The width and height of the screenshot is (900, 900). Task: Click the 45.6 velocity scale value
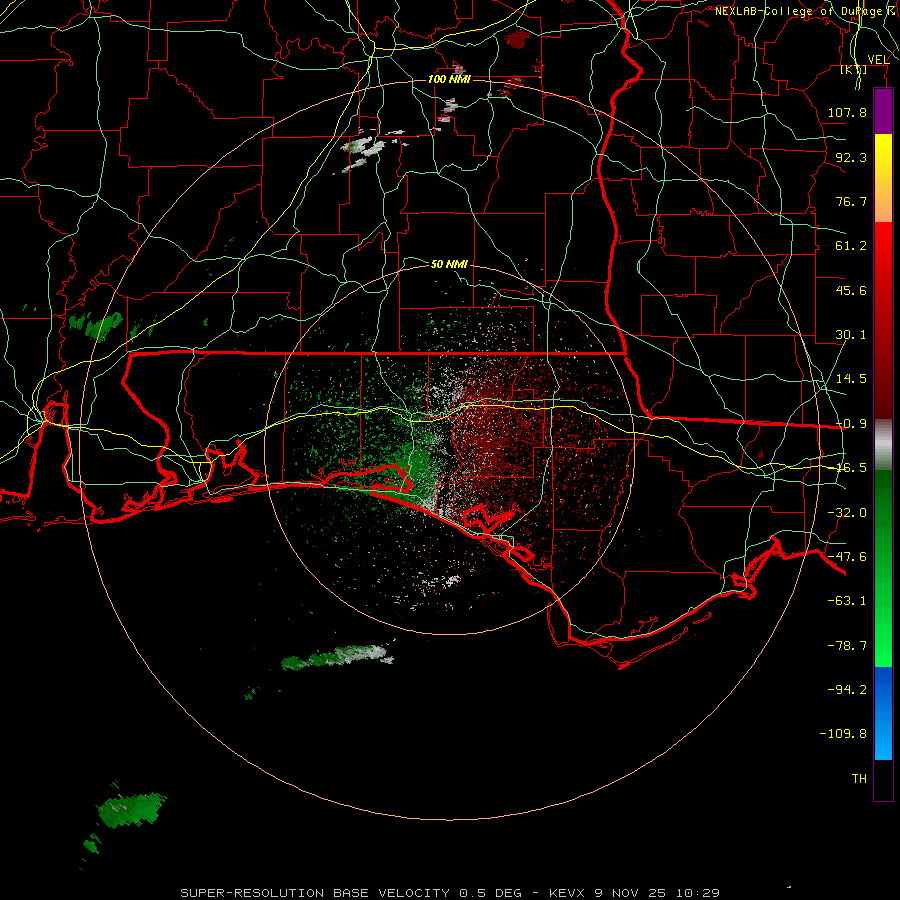tap(851, 290)
